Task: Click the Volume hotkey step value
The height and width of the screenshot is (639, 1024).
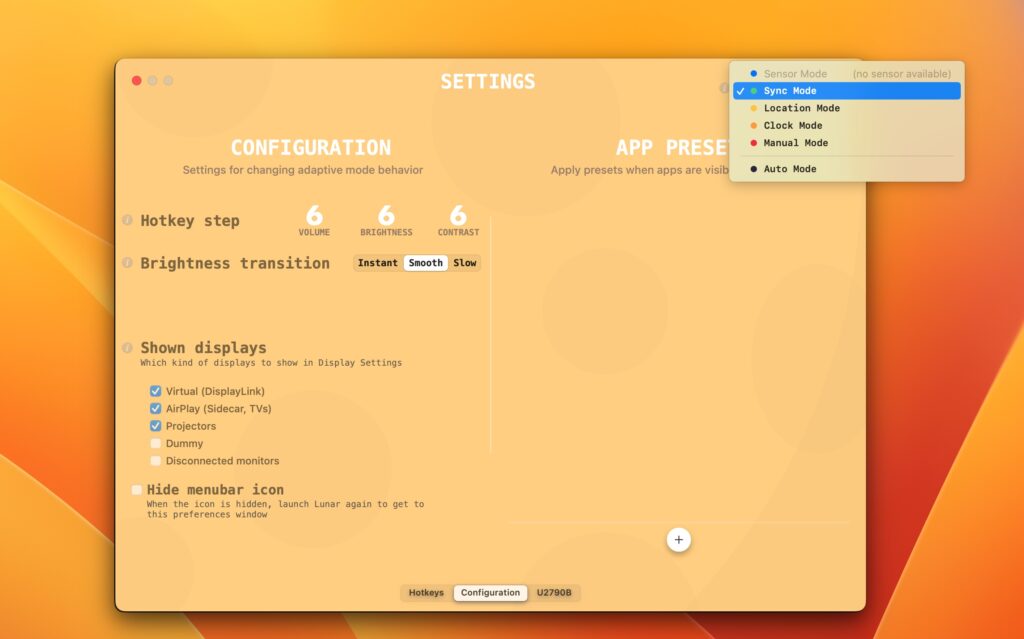Action: pyautogui.click(x=314, y=215)
